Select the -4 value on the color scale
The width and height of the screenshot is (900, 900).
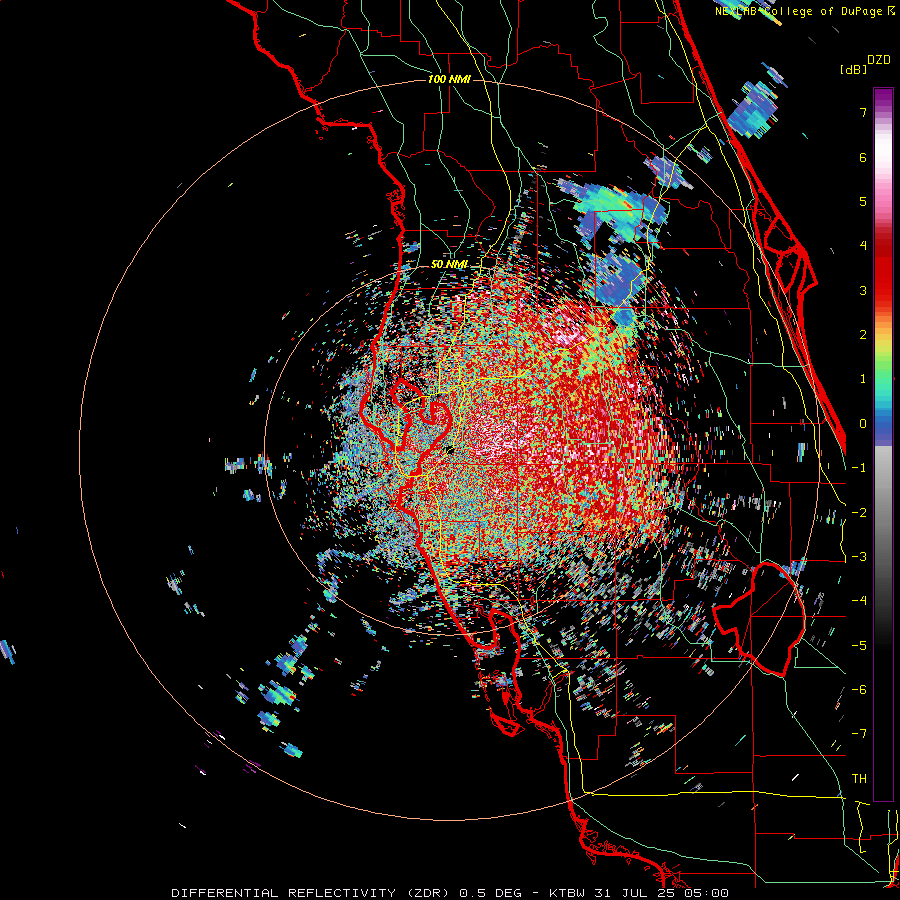pos(859,601)
